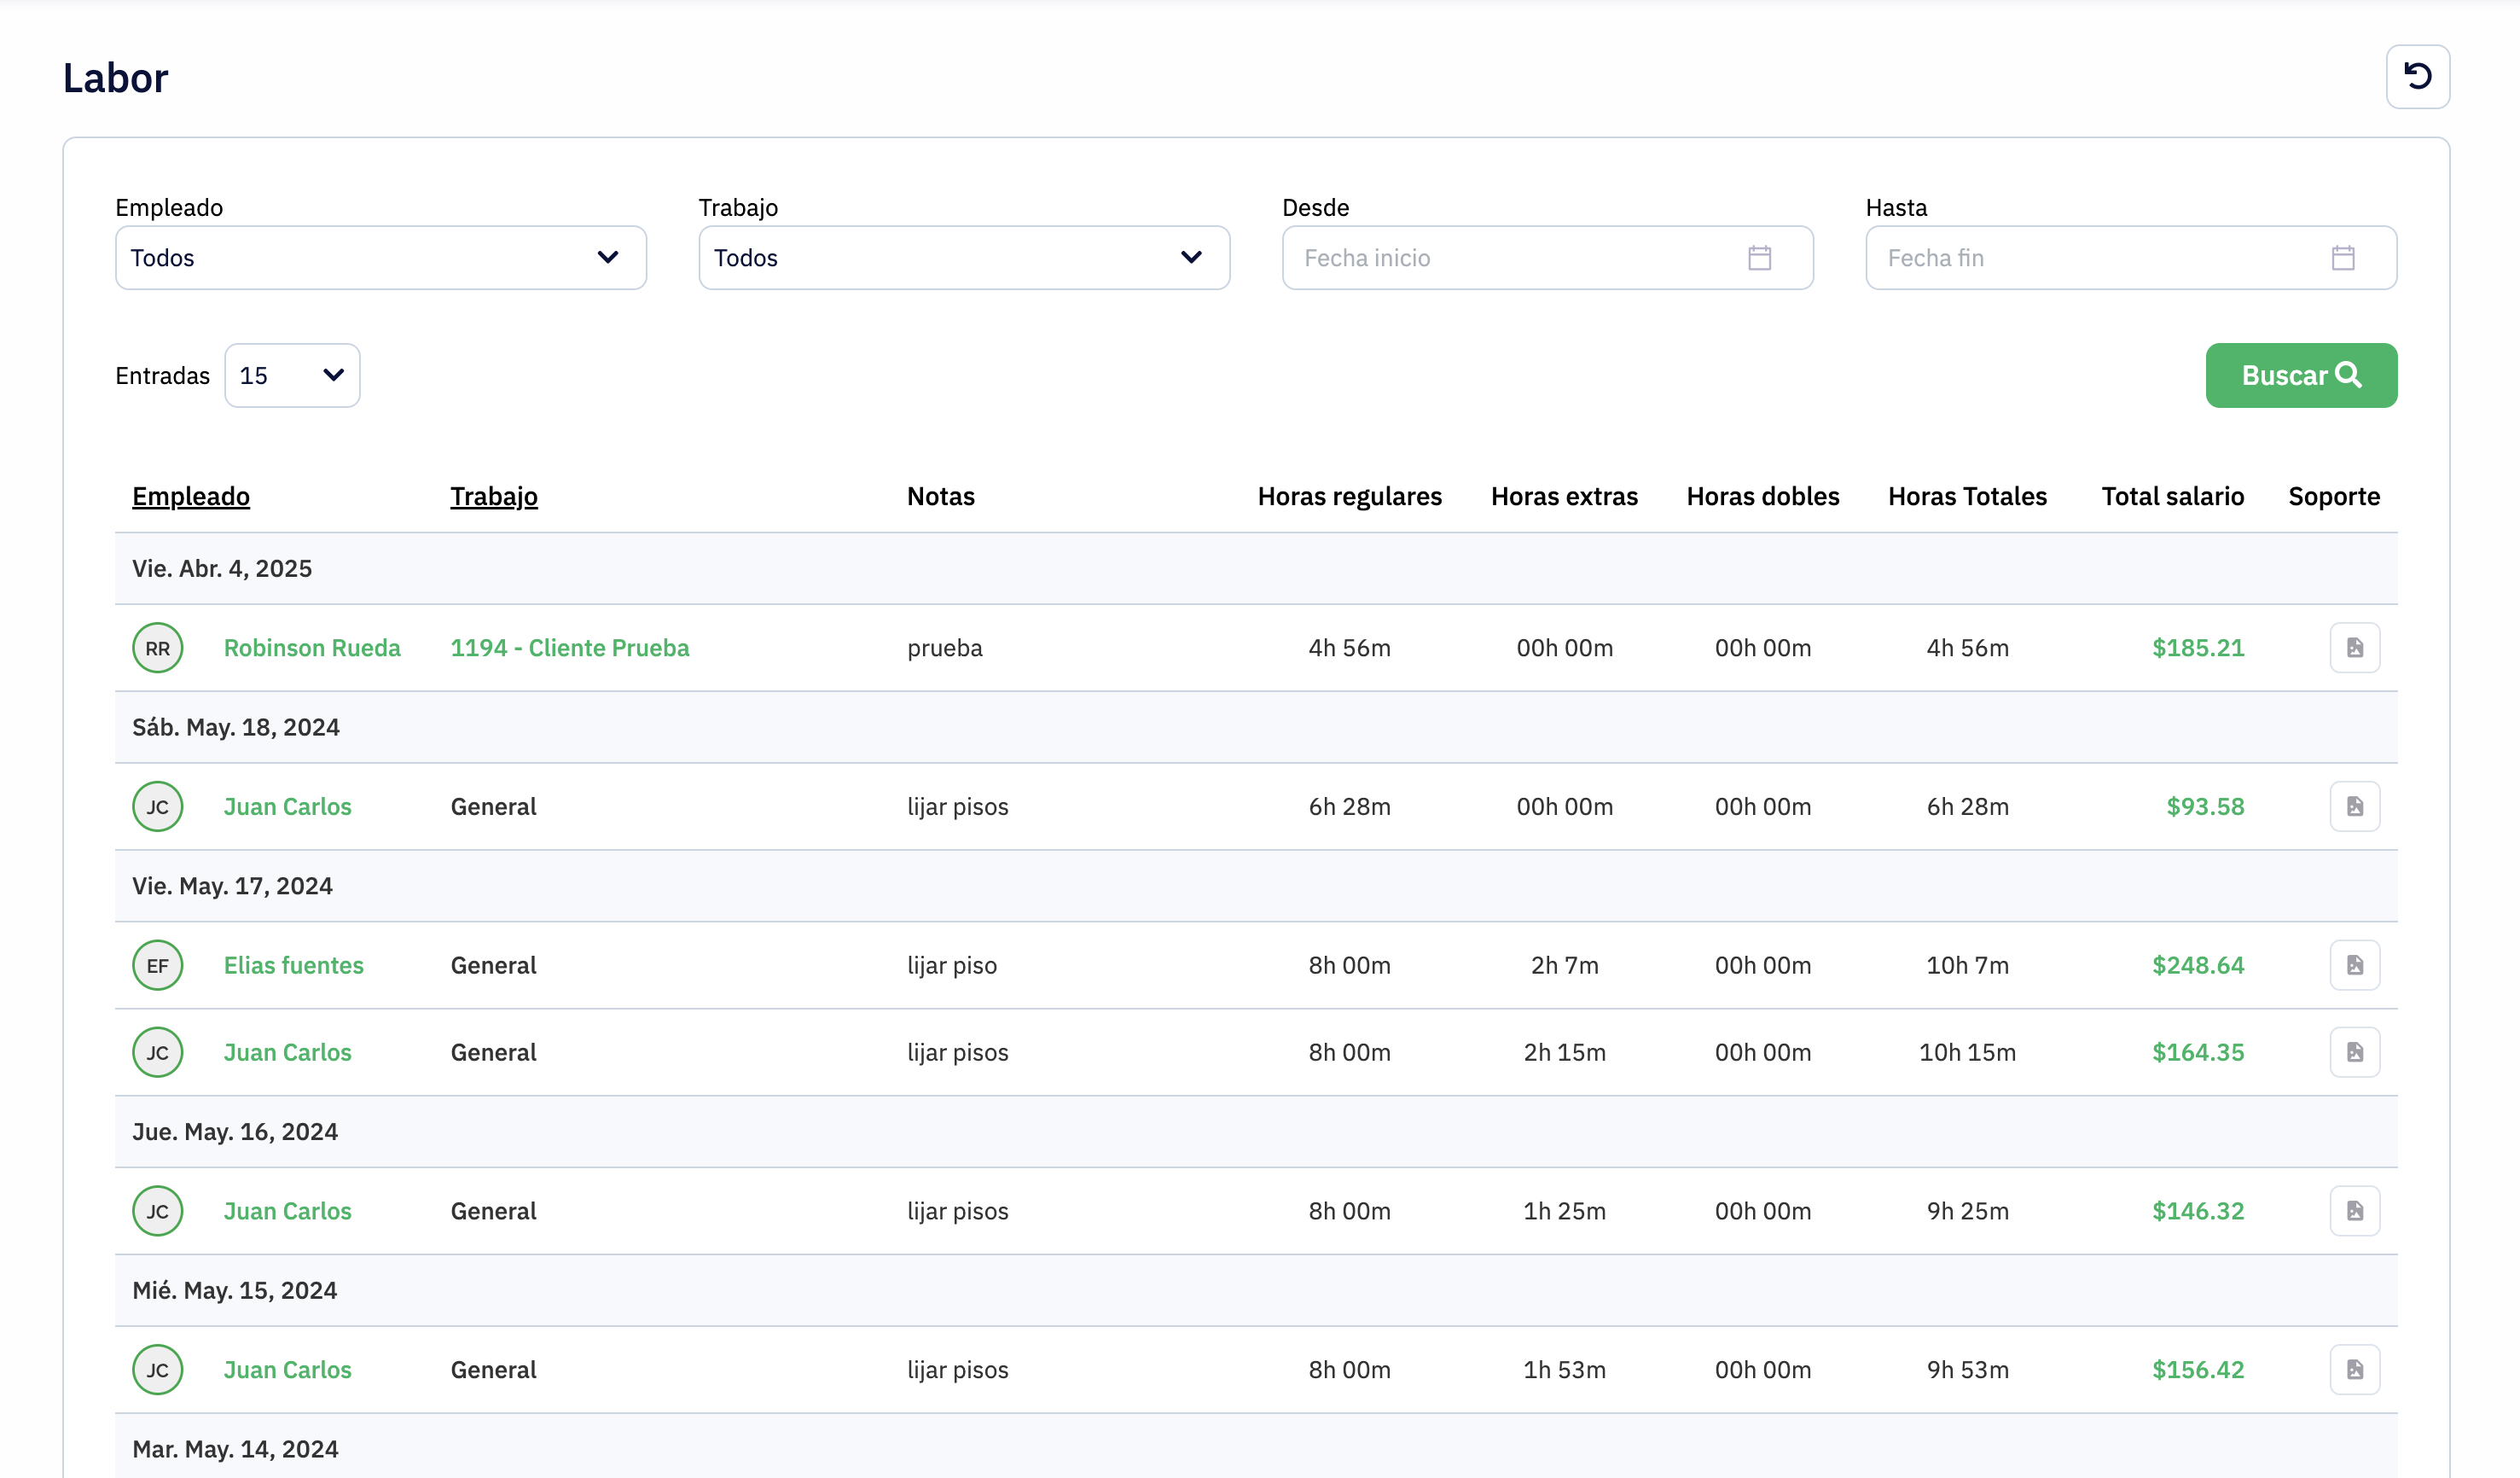Open the Entradas count dropdown
The image size is (2520, 1478).
coord(292,376)
